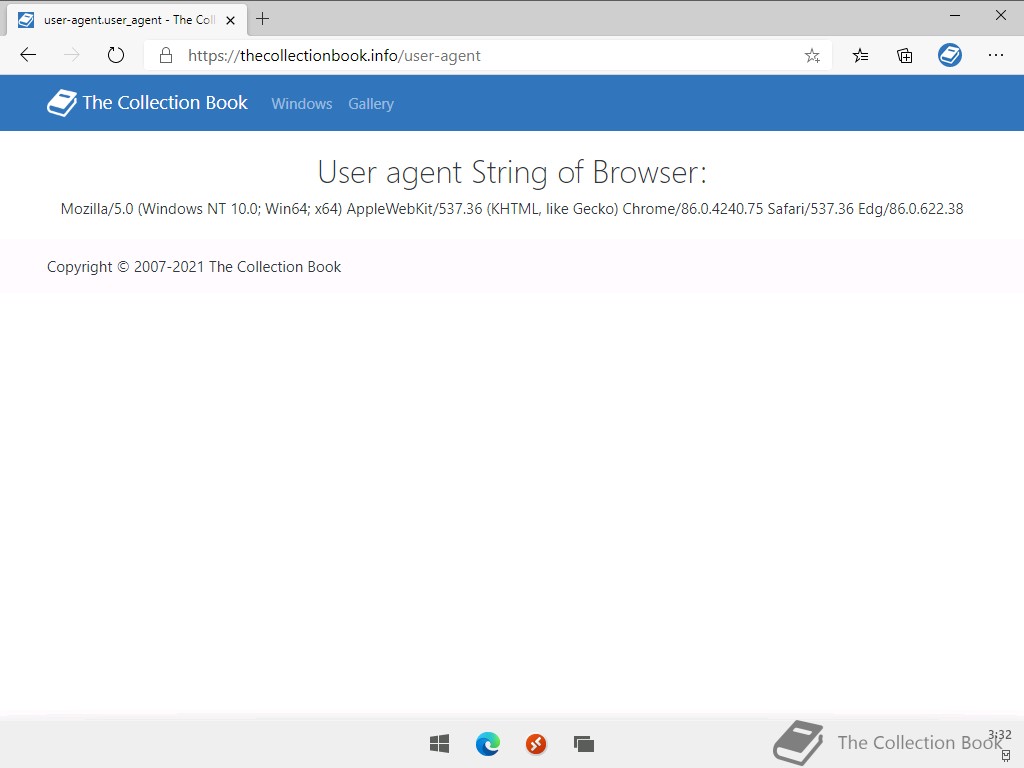Open the Collections icon in toolbar
Image resolution: width=1024 pixels, height=768 pixels.
click(904, 56)
